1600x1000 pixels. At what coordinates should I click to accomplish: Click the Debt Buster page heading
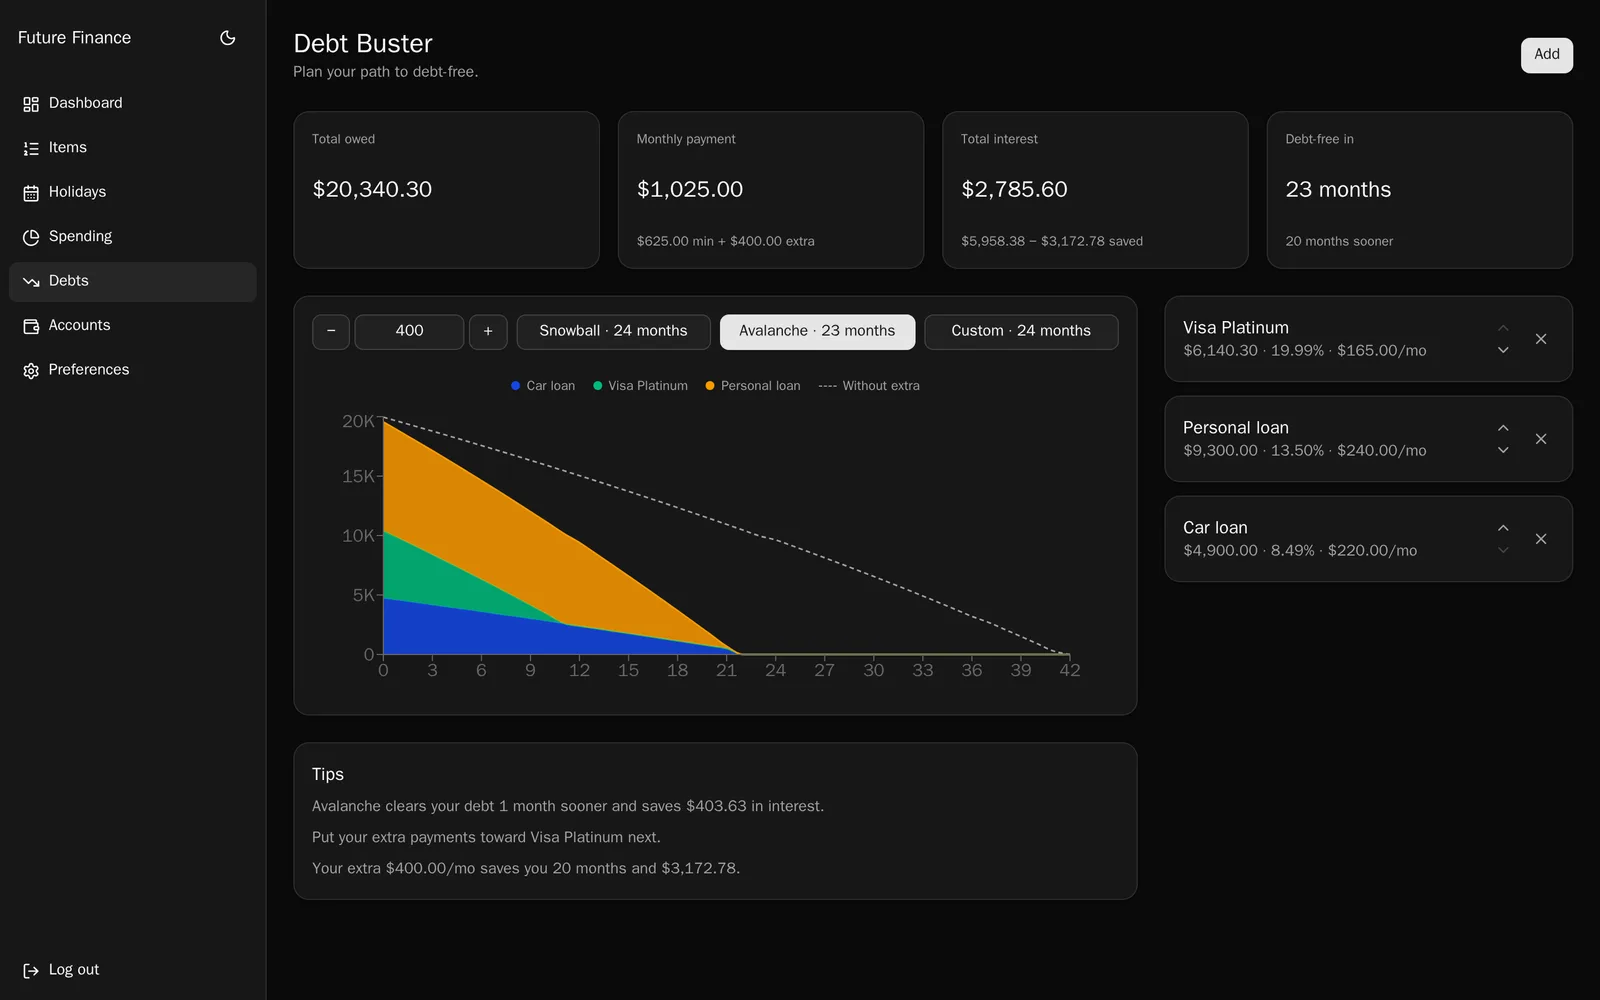point(363,44)
